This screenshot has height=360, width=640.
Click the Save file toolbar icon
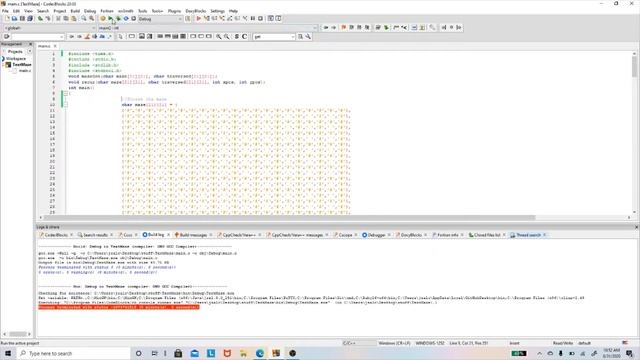click(22, 19)
